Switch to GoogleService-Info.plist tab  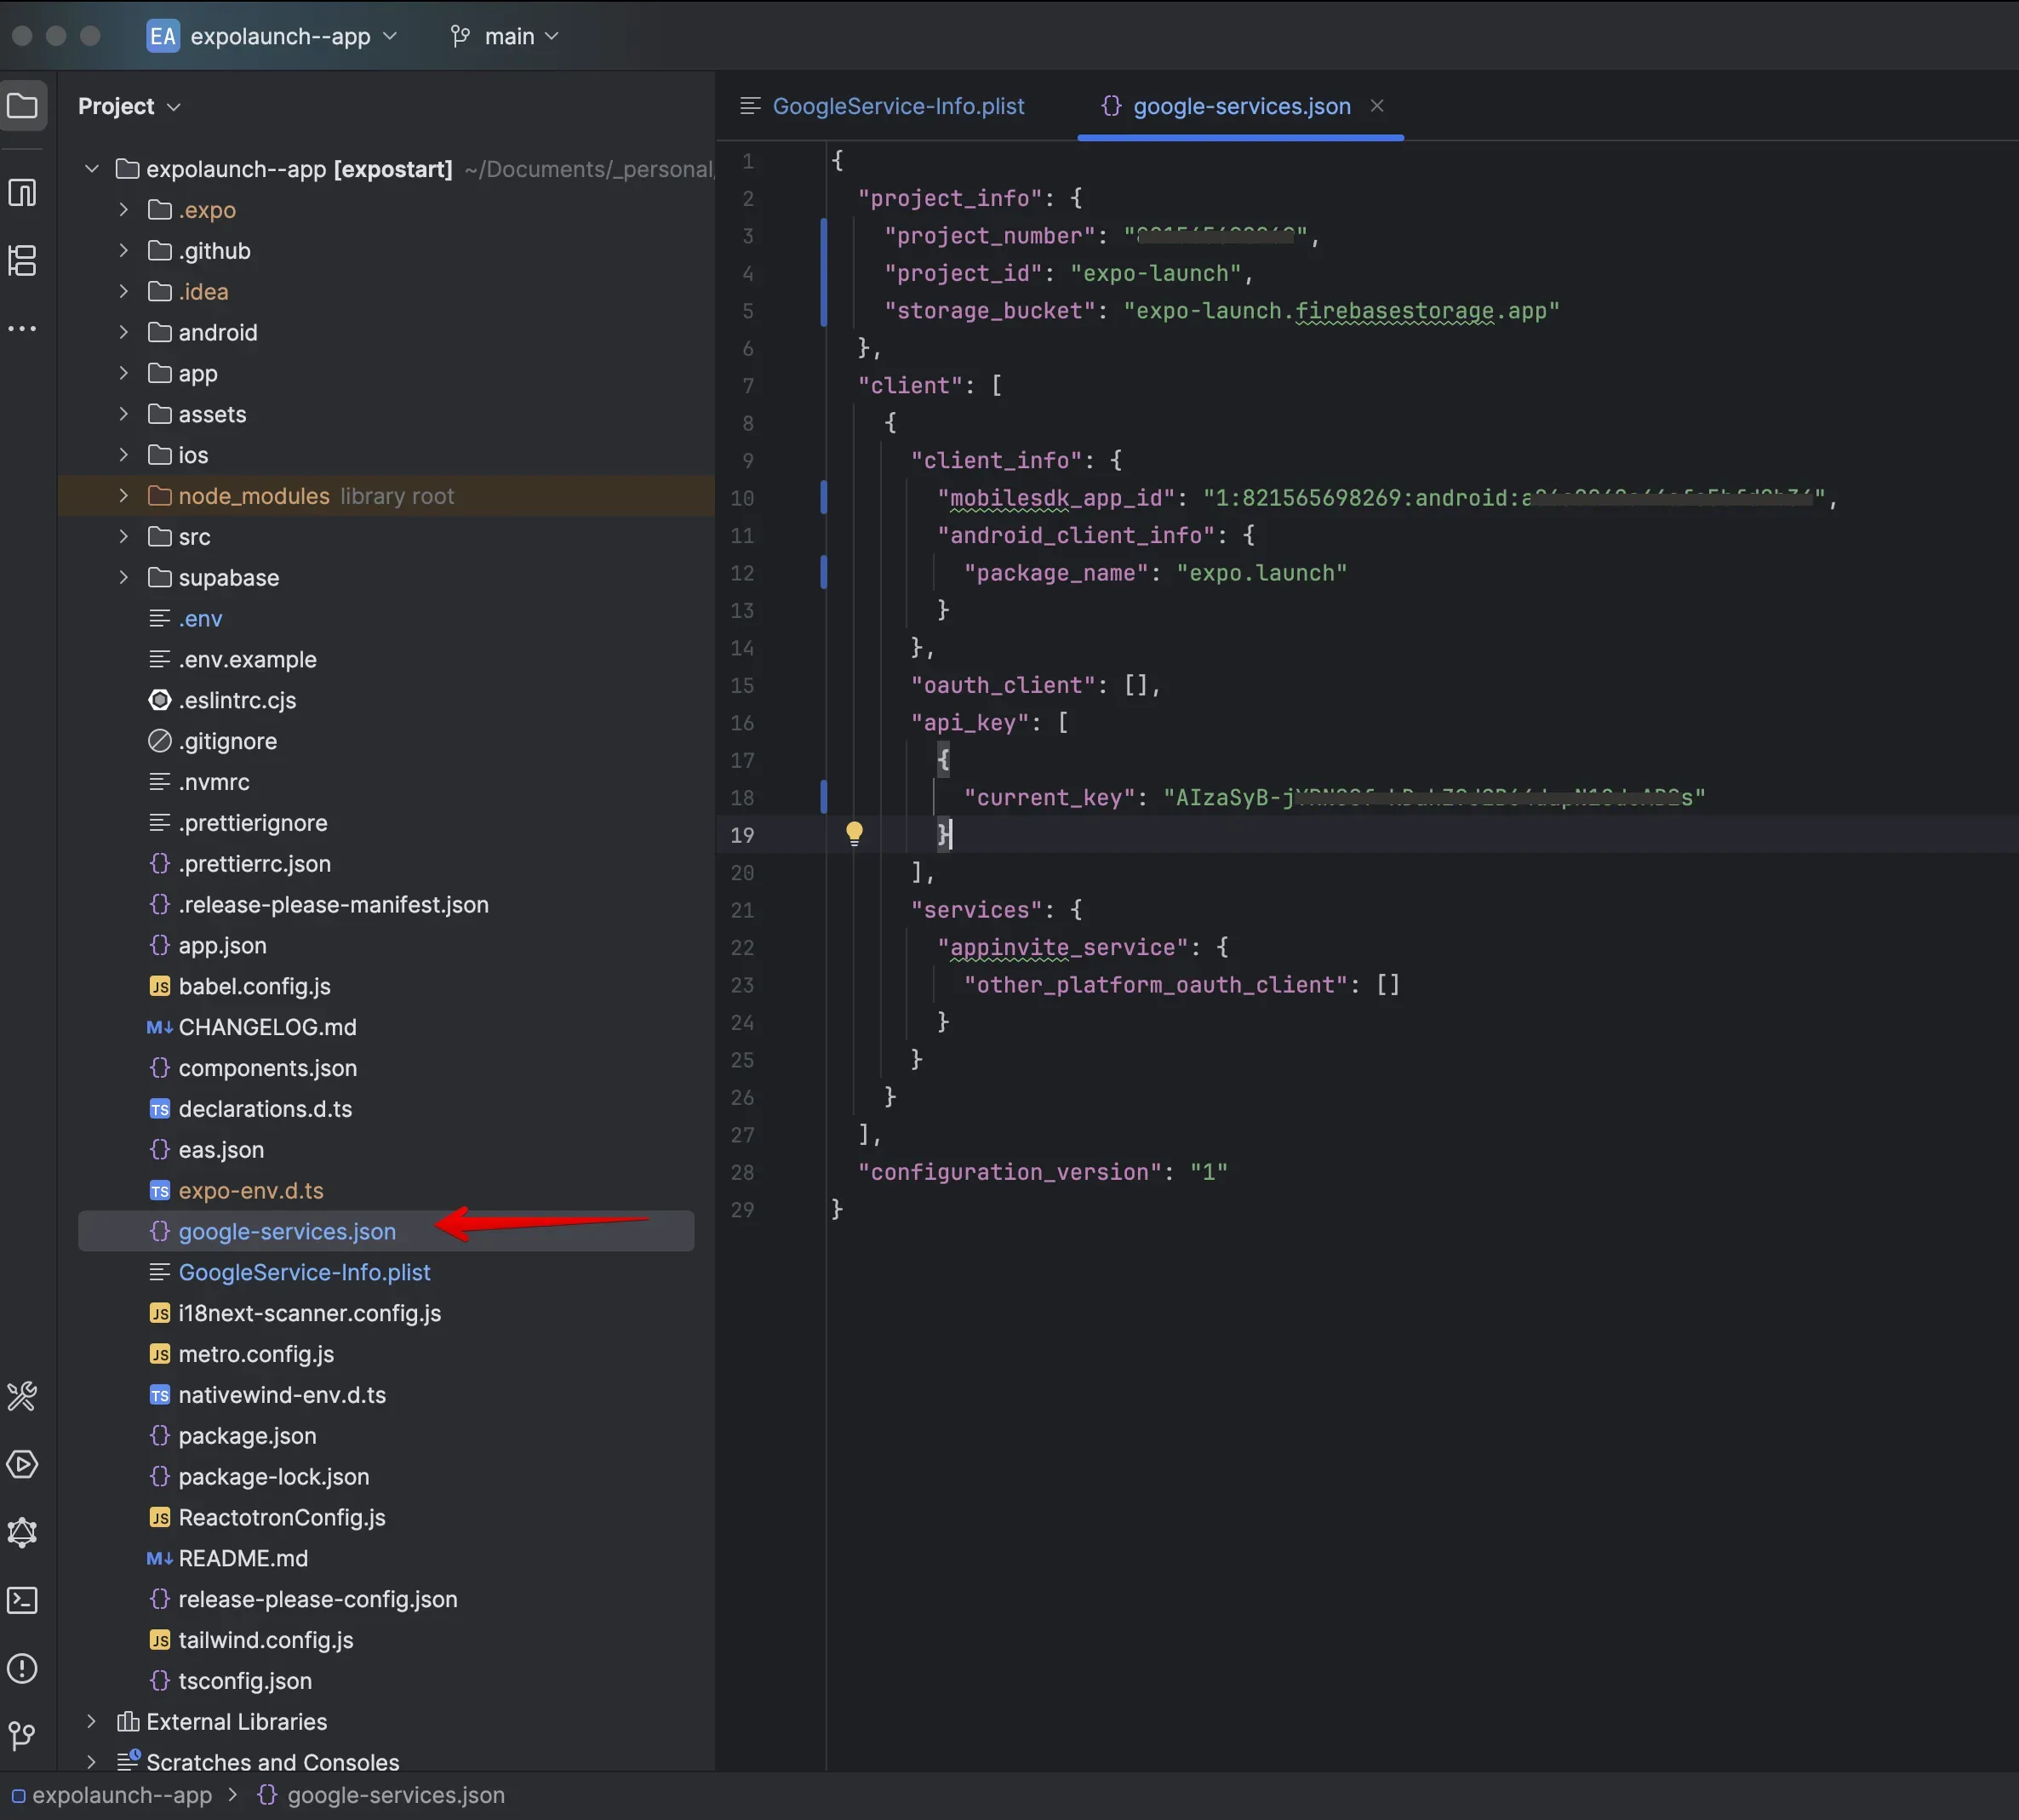pos(882,106)
